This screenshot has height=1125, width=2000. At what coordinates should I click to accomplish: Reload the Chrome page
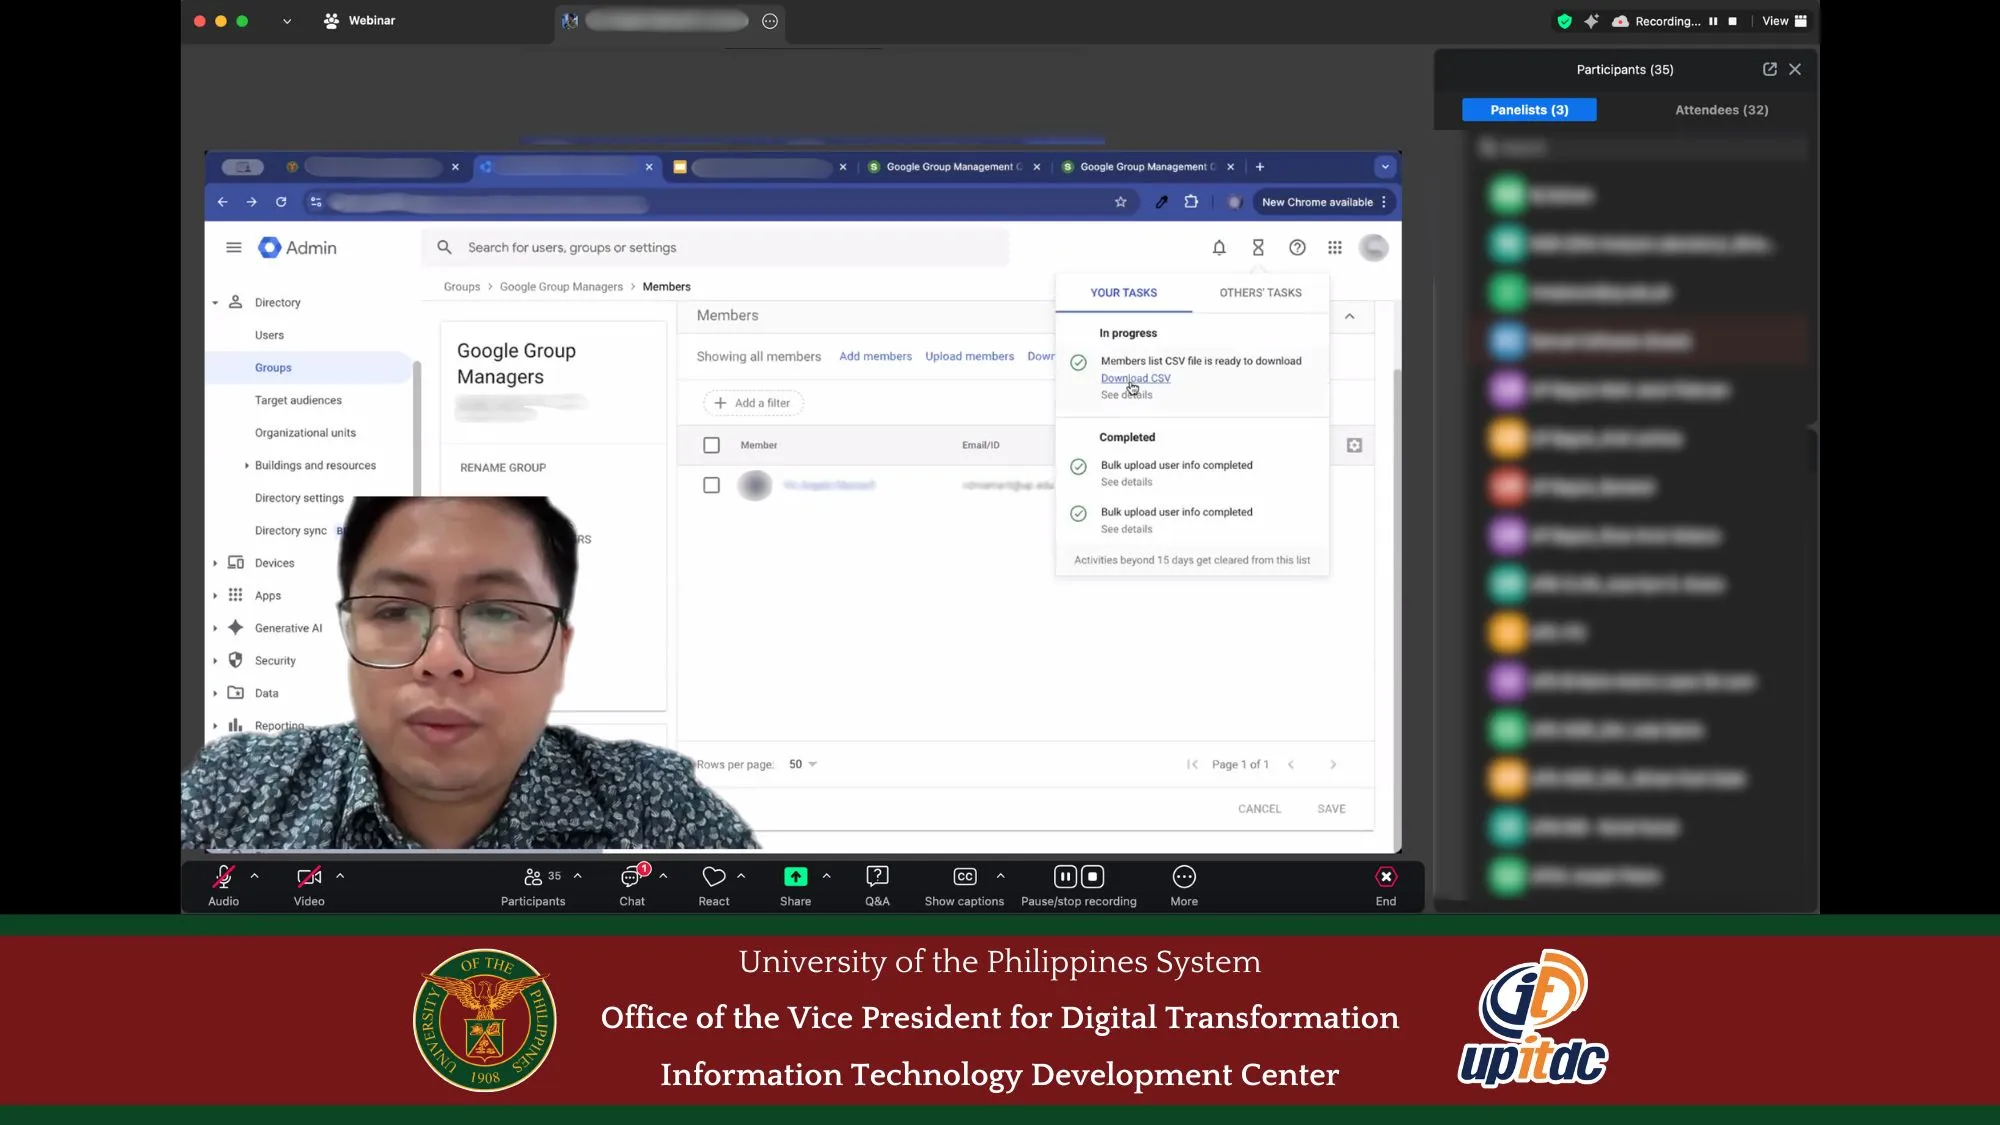(x=281, y=202)
